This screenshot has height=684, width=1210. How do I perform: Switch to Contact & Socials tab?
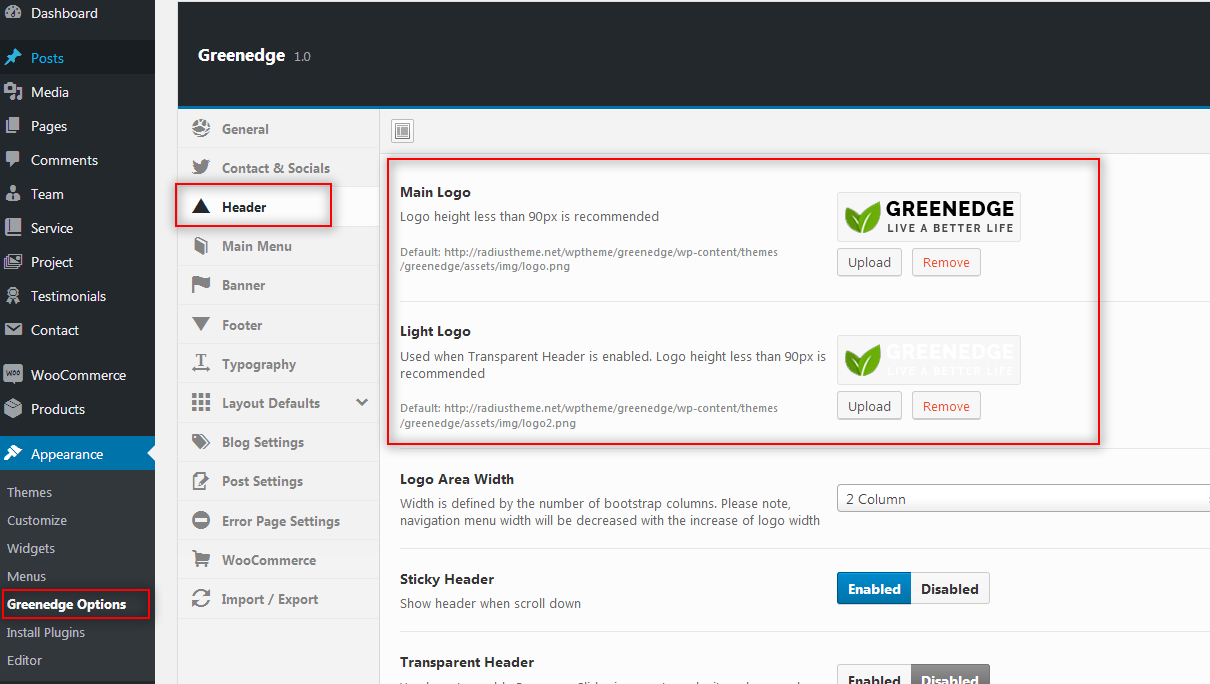[x=279, y=168]
